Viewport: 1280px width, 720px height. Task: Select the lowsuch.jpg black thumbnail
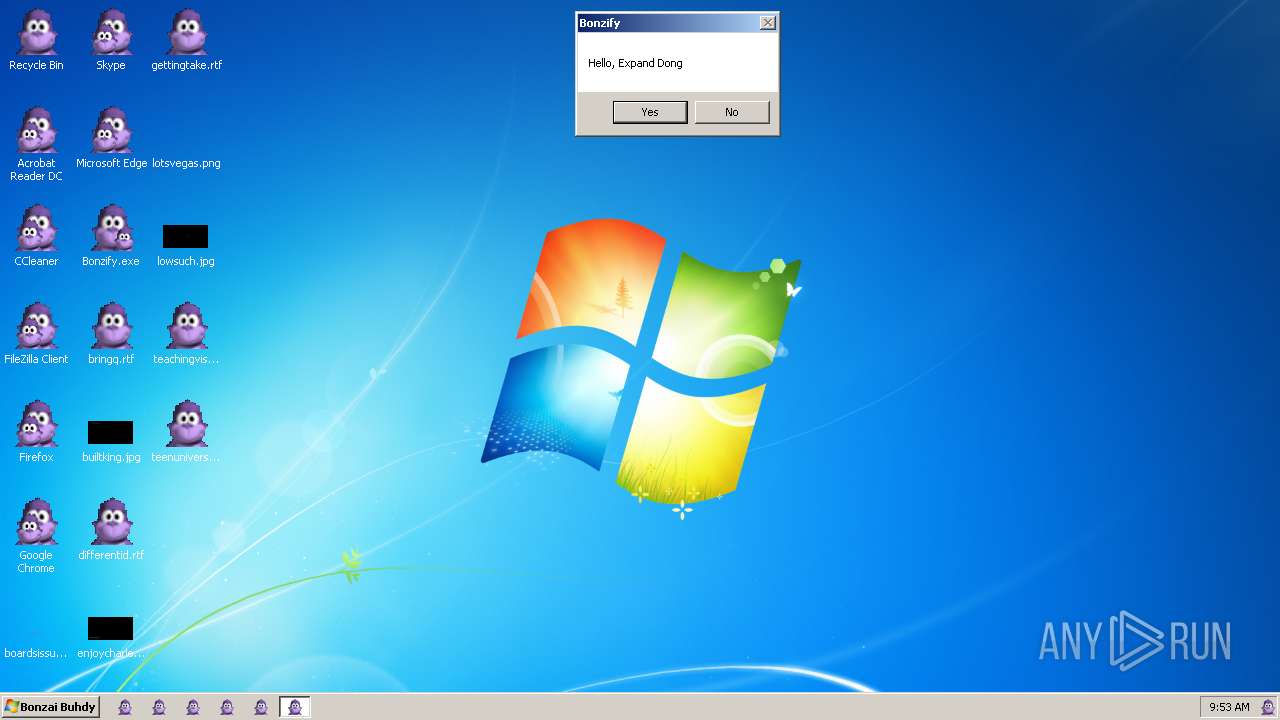pos(186,236)
